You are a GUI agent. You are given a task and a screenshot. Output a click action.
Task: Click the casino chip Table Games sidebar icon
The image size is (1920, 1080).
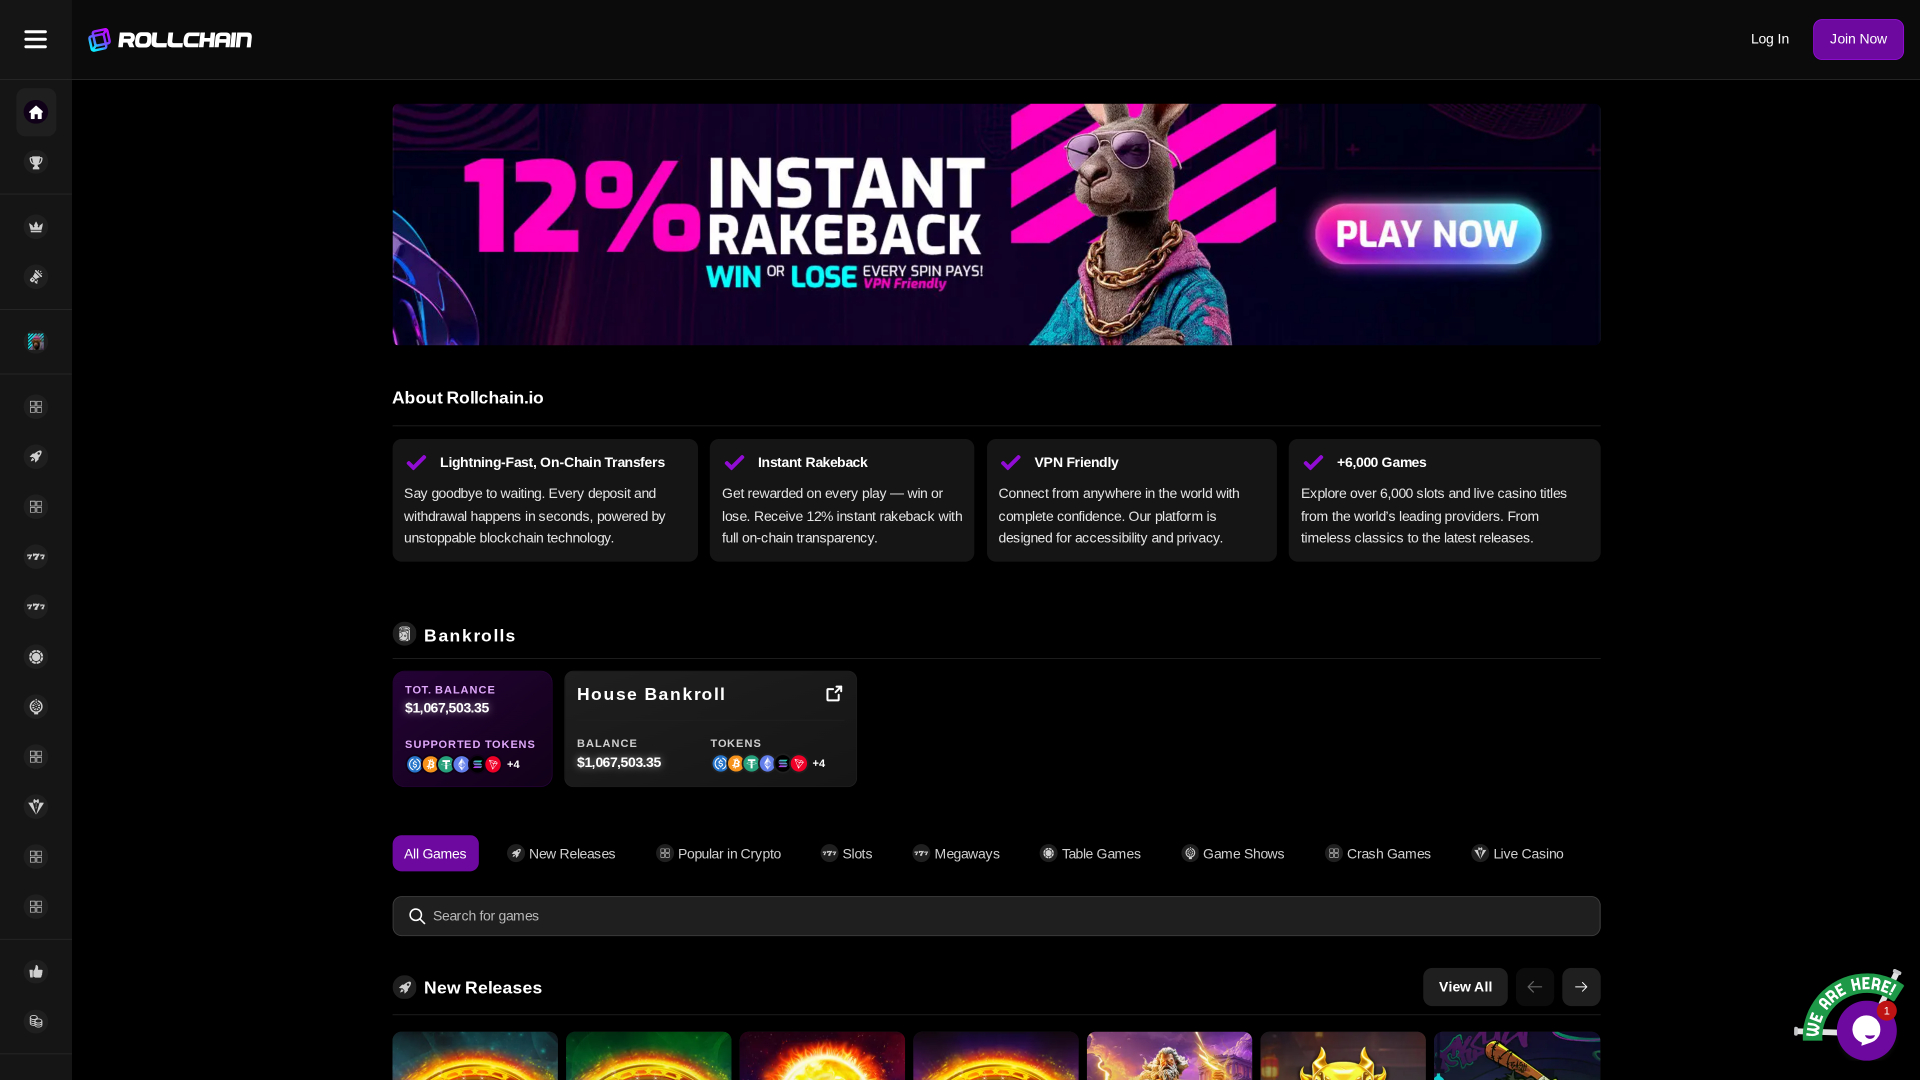pyautogui.click(x=36, y=657)
